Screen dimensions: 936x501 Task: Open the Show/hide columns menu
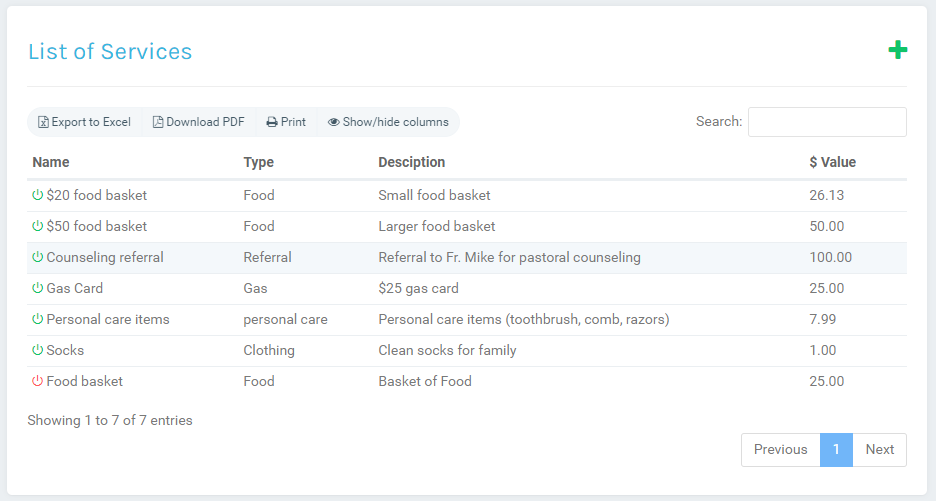[388, 122]
